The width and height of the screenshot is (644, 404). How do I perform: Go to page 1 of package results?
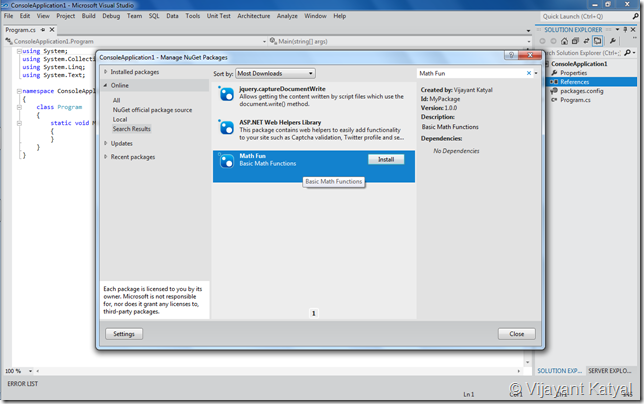click(x=314, y=313)
